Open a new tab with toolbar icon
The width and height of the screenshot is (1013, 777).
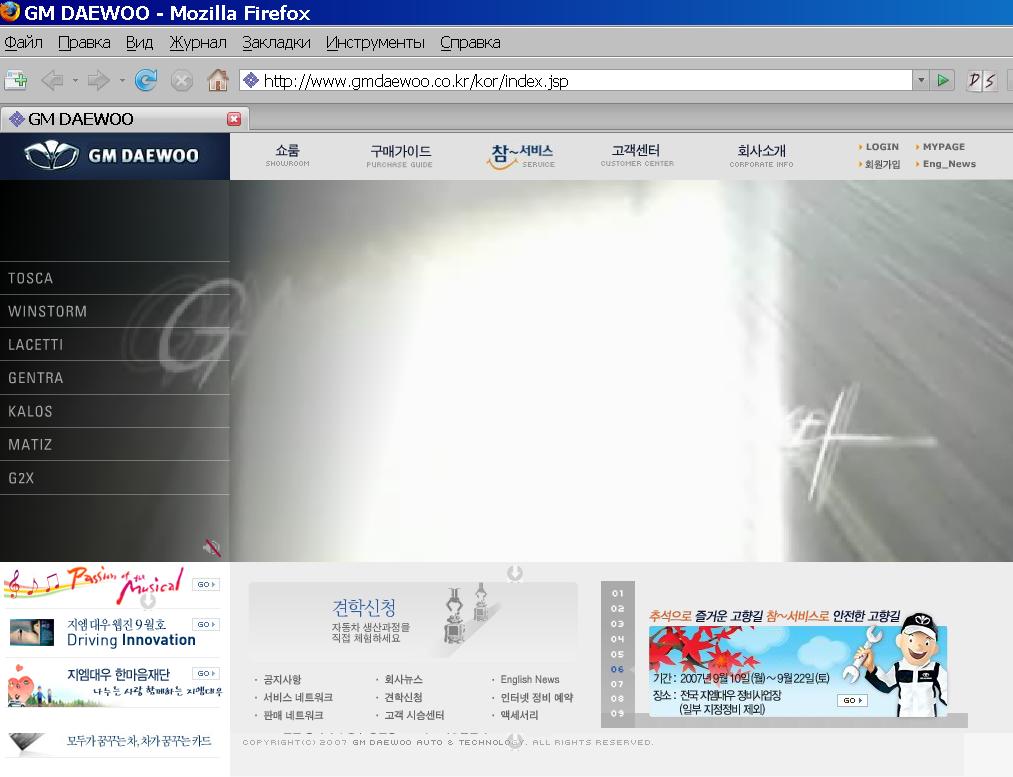[16, 81]
